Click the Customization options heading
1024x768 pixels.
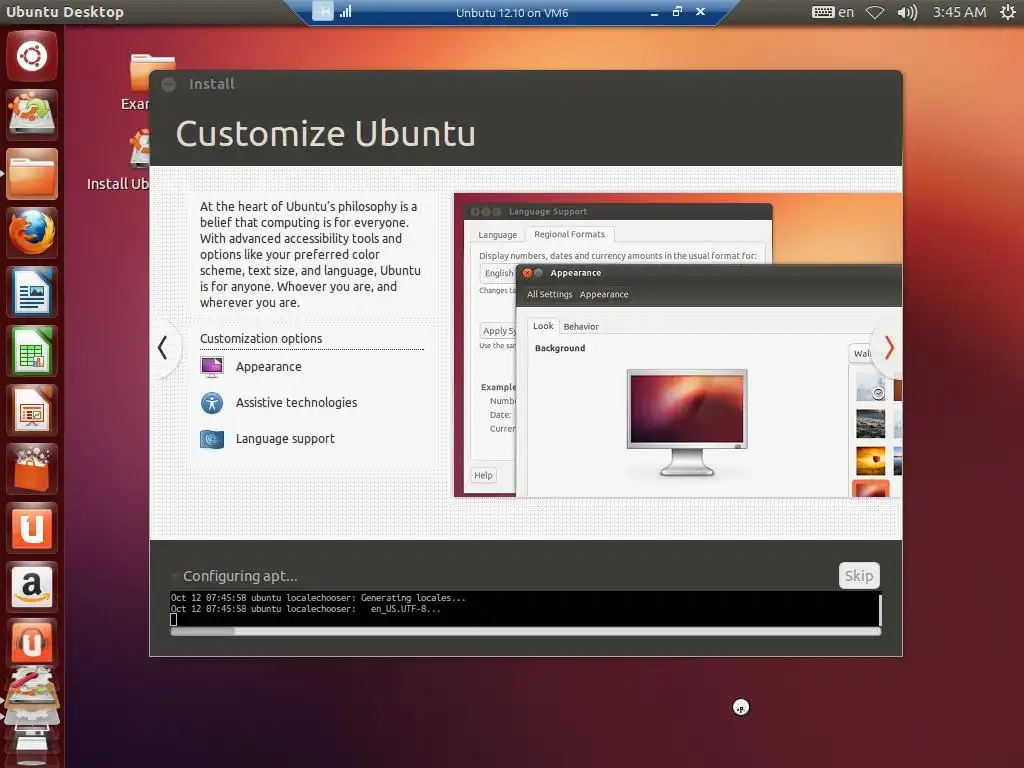(261, 338)
